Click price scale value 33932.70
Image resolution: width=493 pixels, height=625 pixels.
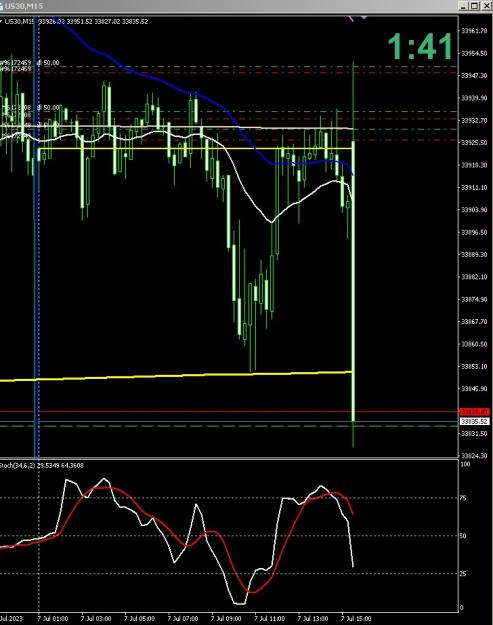[x=474, y=120]
